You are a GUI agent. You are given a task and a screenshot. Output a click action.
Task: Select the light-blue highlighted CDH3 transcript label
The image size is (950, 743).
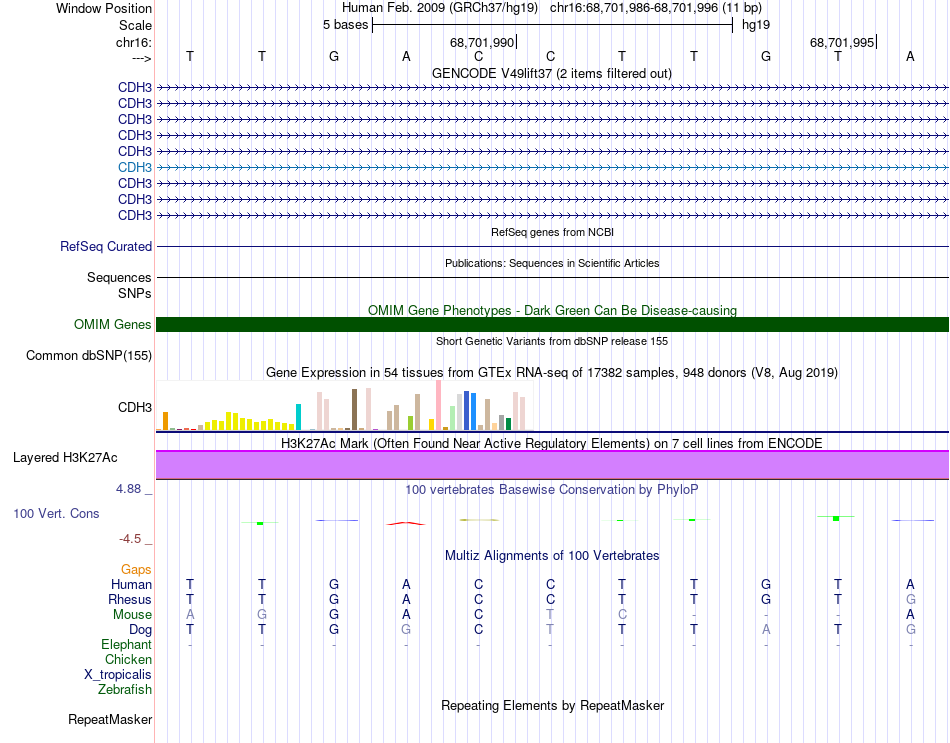pyautogui.click(x=135, y=167)
